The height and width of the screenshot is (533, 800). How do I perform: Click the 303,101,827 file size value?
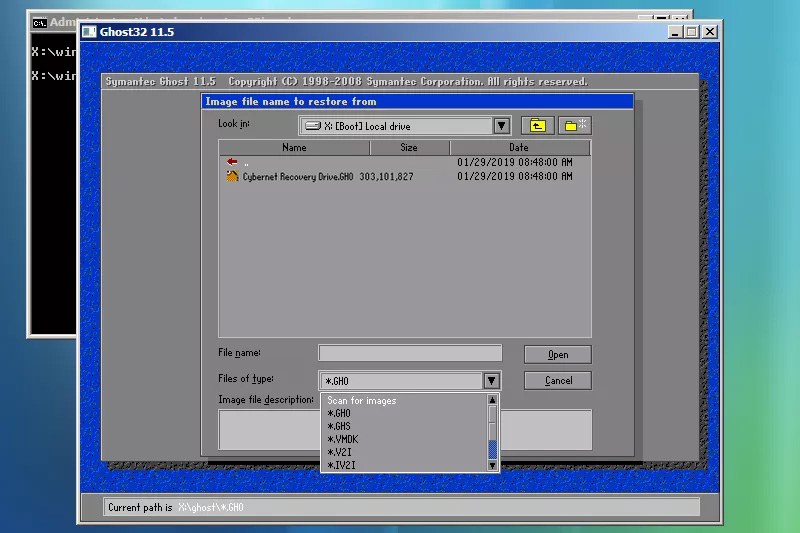[386, 176]
